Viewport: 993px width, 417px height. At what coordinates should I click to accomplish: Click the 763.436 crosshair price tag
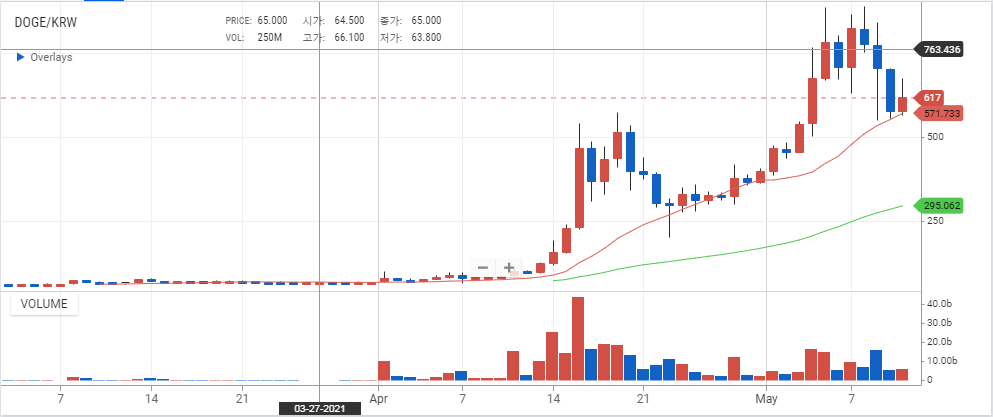click(940, 49)
